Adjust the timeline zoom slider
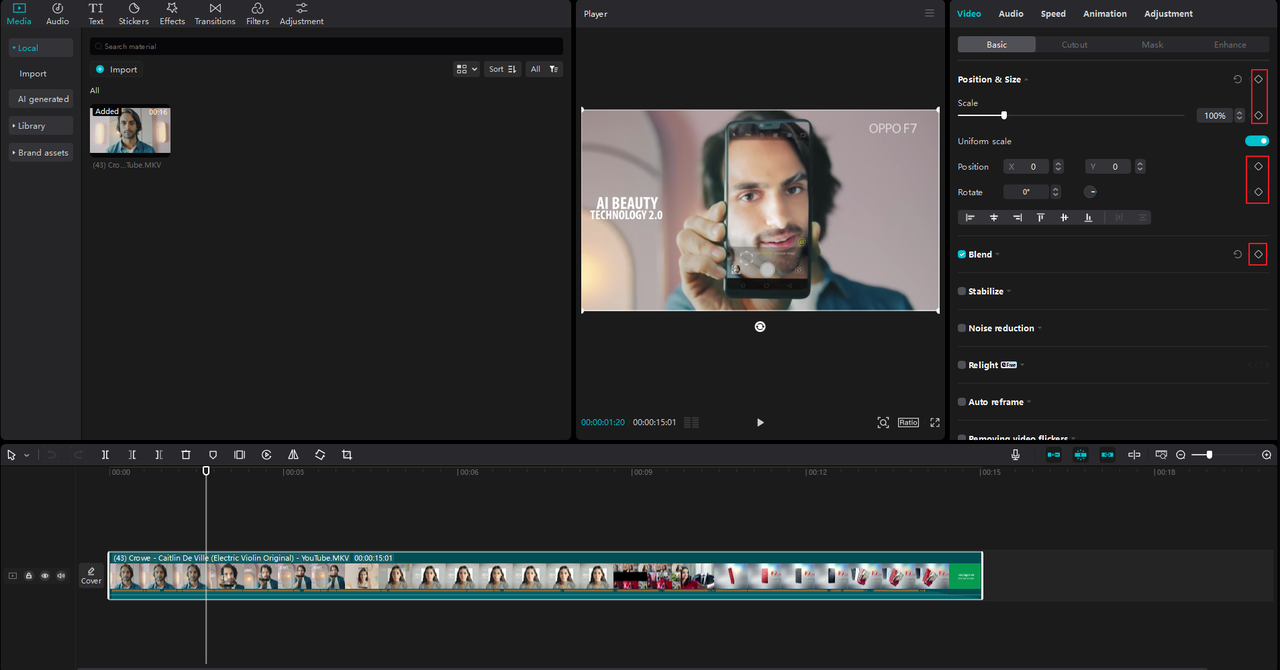This screenshot has width=1280, height=670. click(x=1209, y=455)
